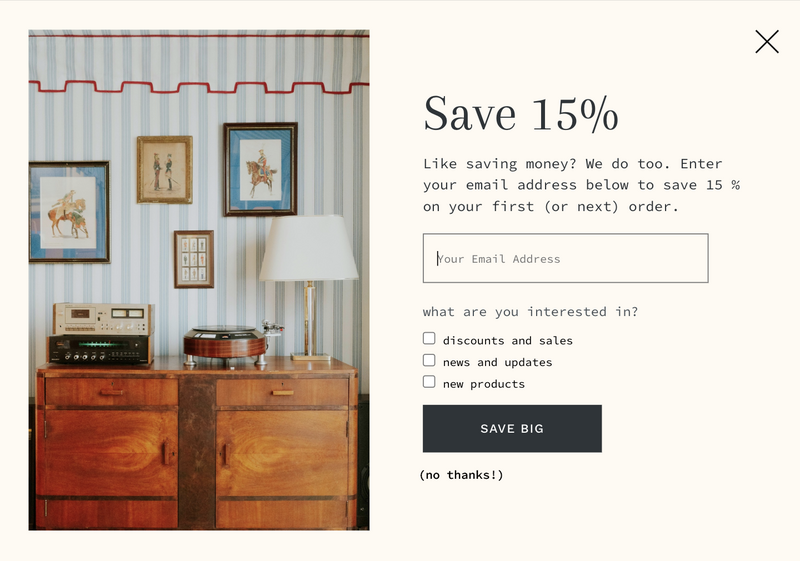Viewport: 800px width, 561px height.
Task: Click the cabinet's right drawer handle
Action: (x=283, y=393)
